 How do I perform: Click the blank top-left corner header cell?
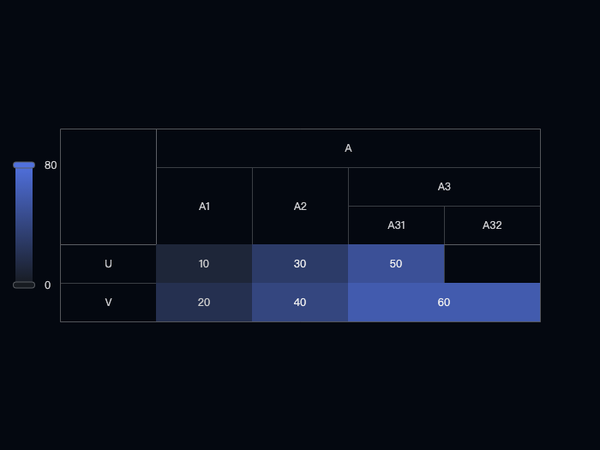coord(108,187)
